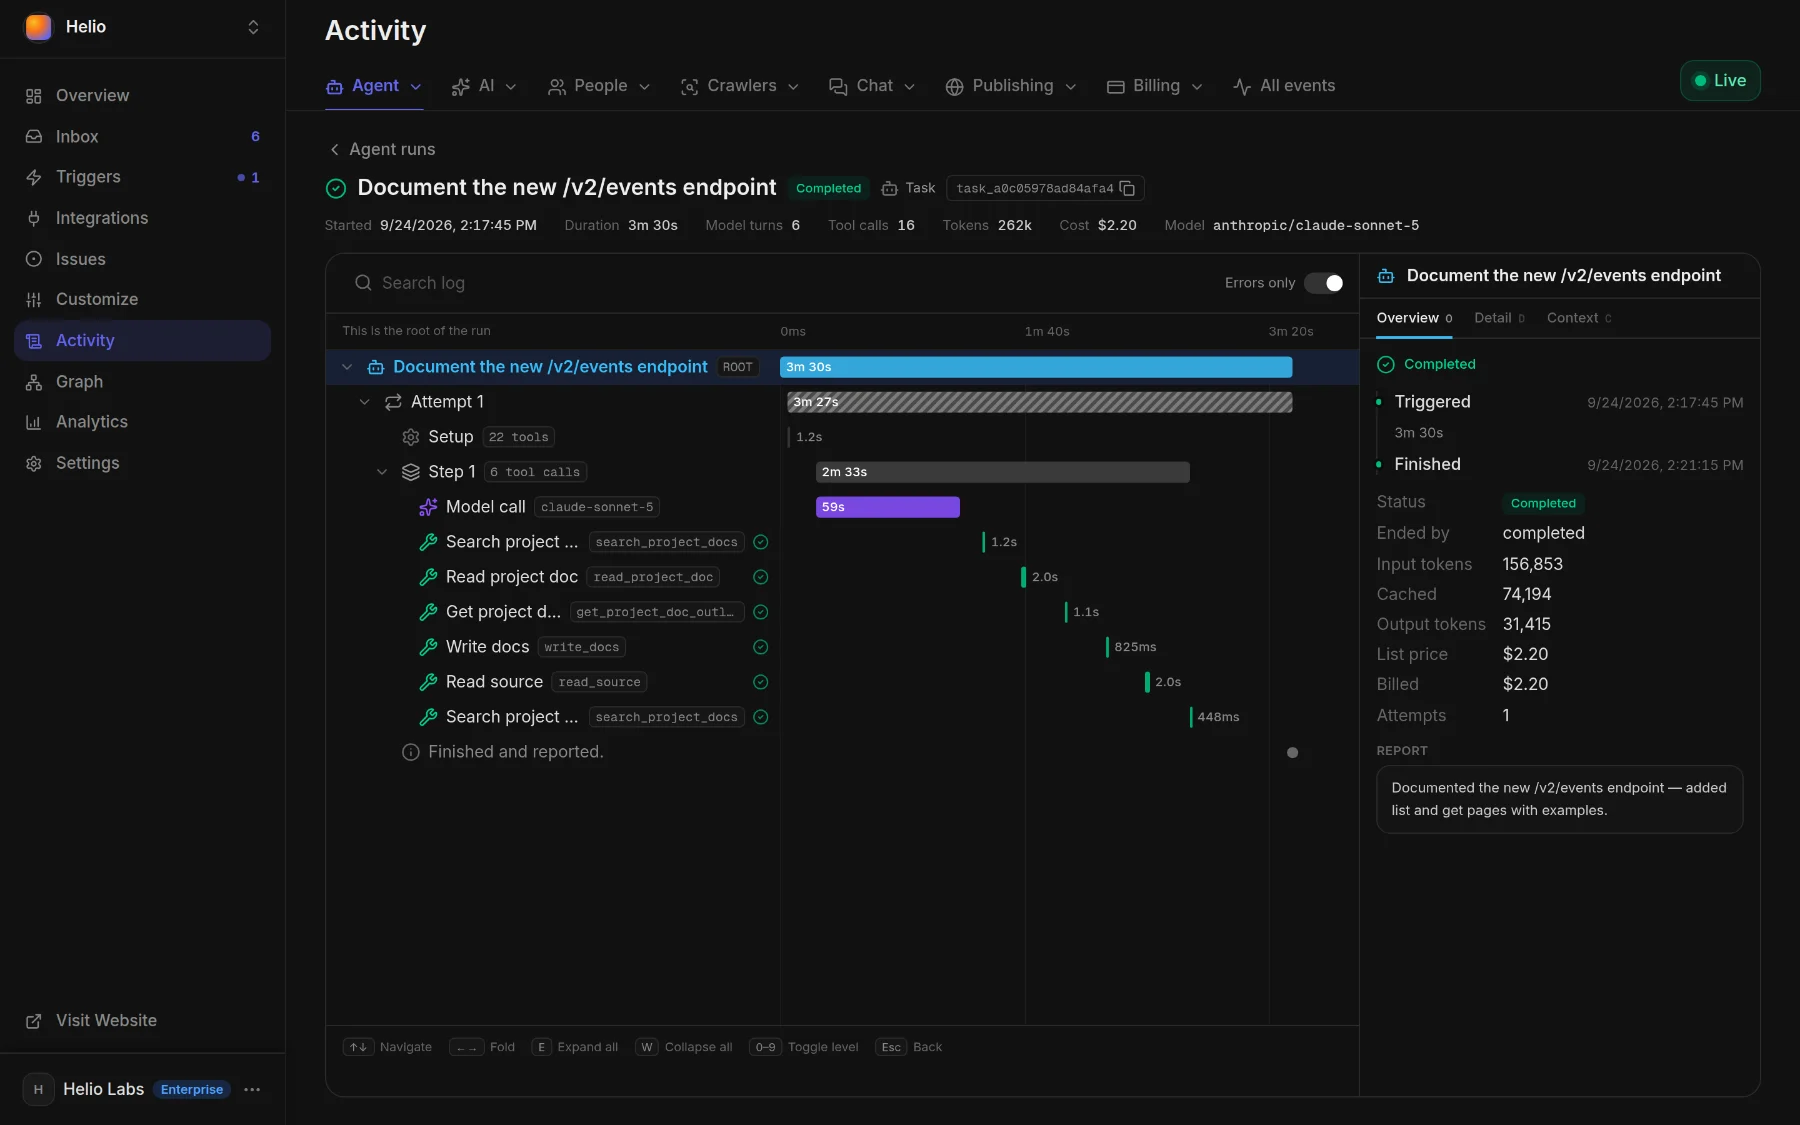This screenshot has height=1125, width=1800.
Task: Click the gray 2m 33s Step 1 bar
Action: 1003,472
